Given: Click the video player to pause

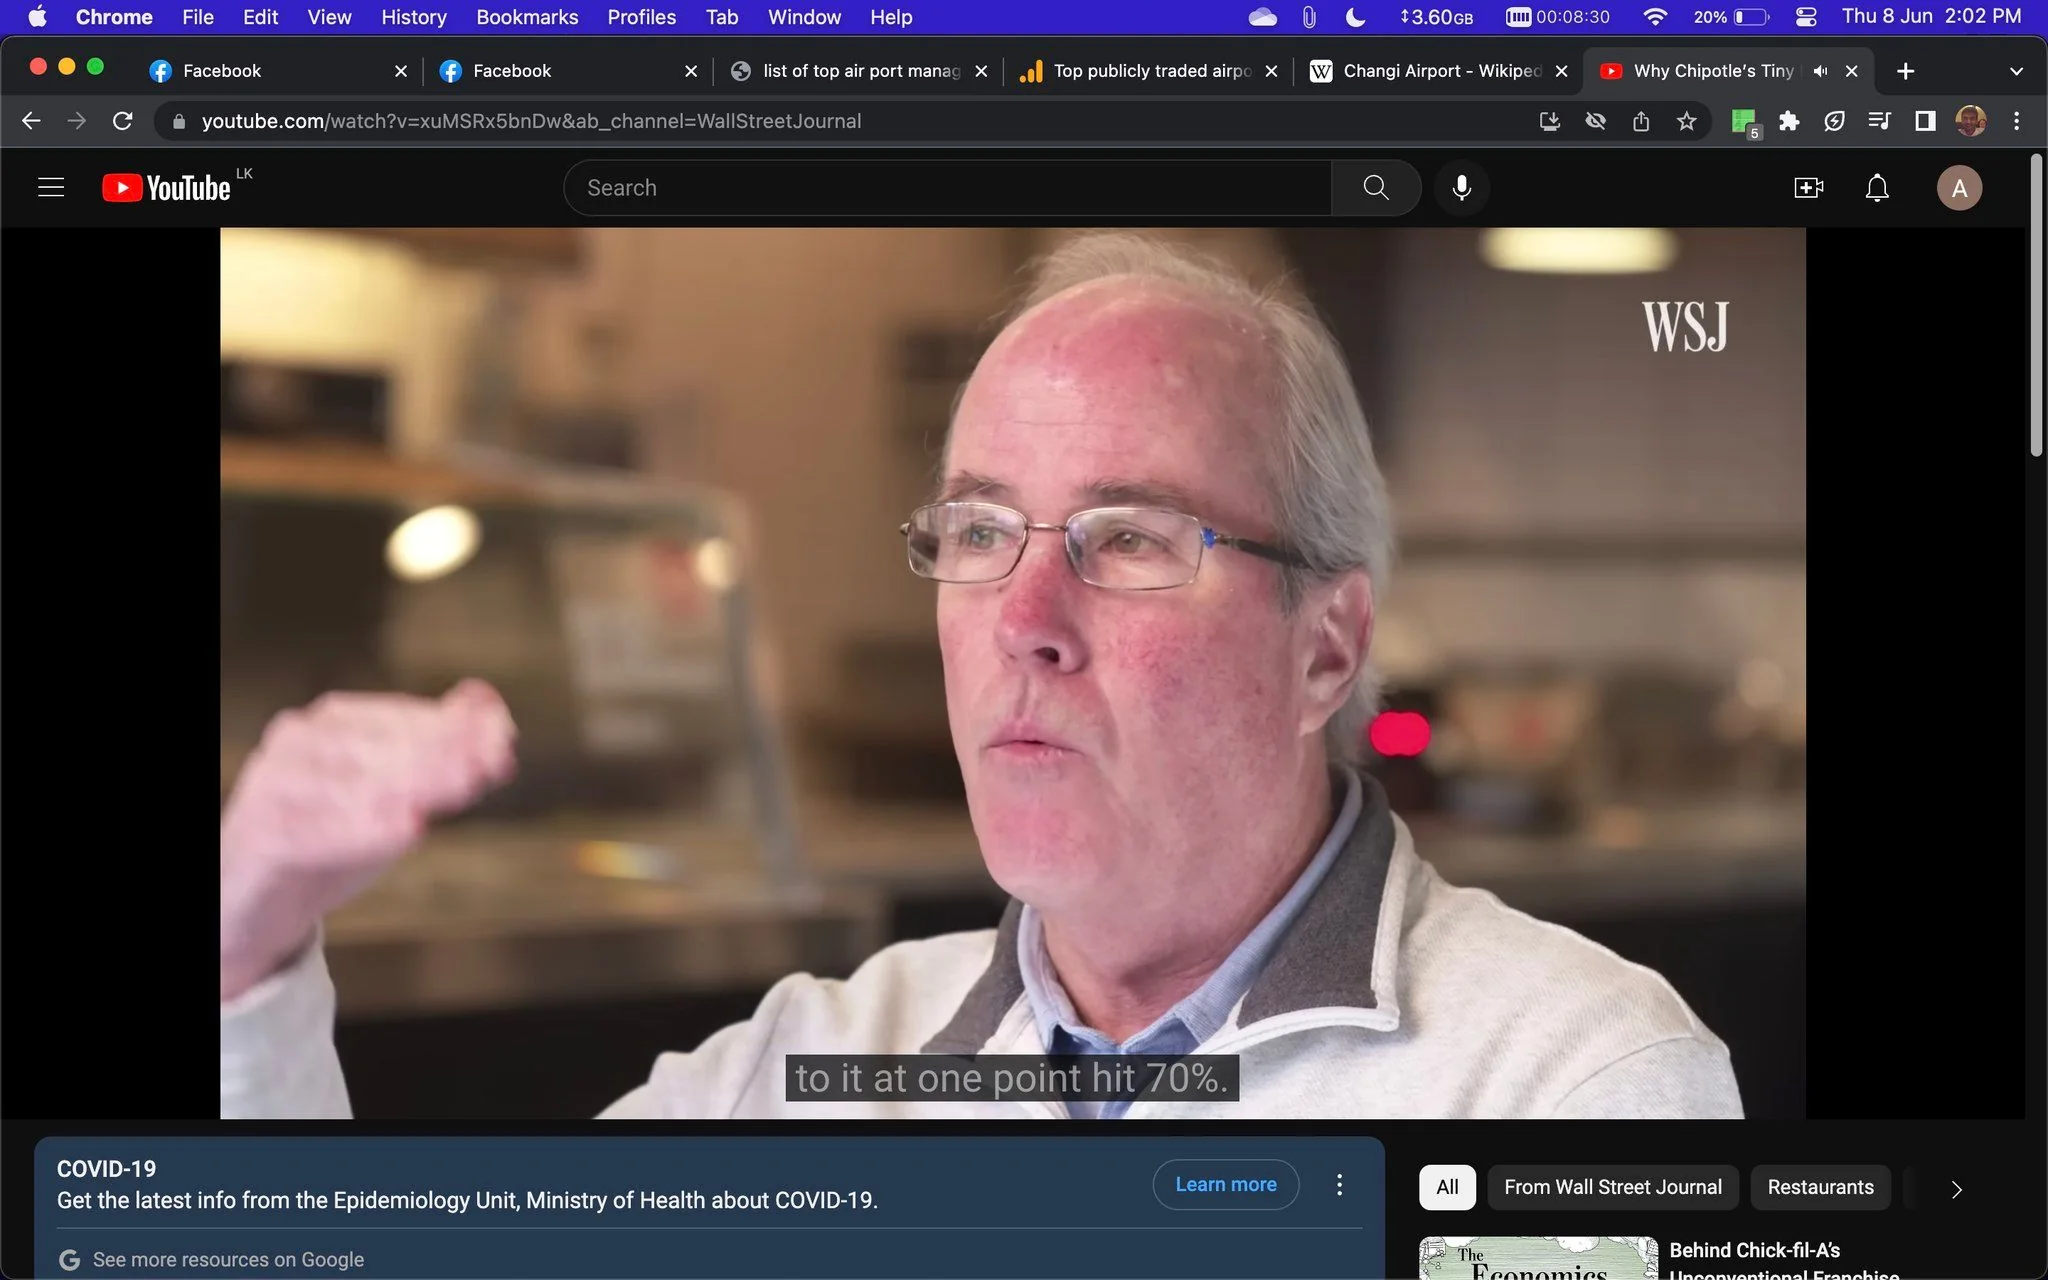Looking at the screenshot, I should 1012,672.
